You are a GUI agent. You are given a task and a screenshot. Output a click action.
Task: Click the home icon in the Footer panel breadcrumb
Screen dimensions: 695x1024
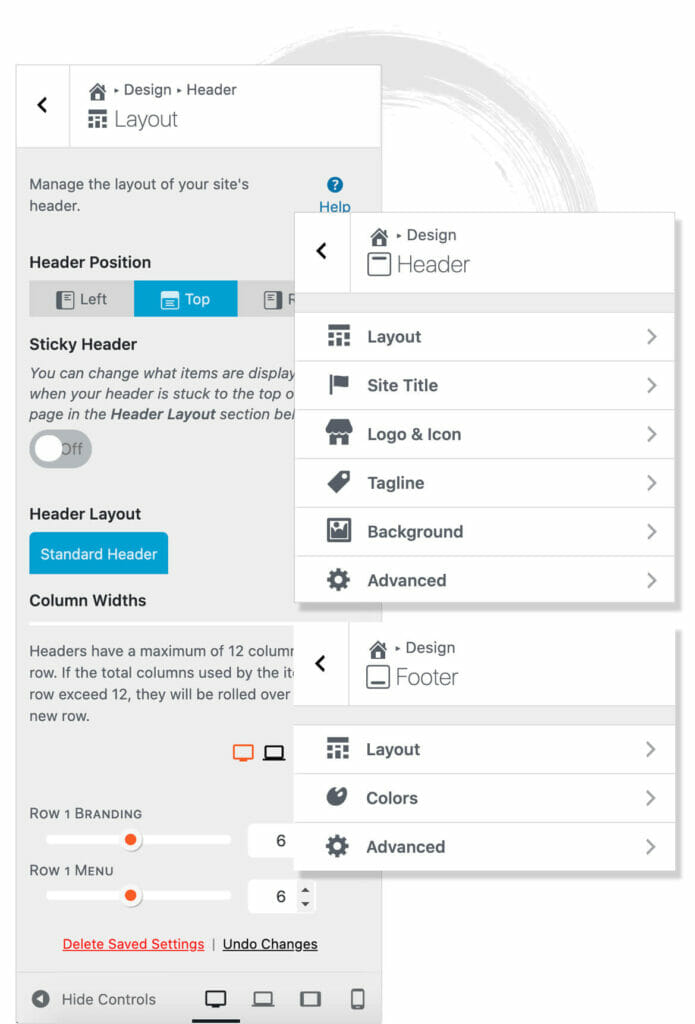click(378, 650)
